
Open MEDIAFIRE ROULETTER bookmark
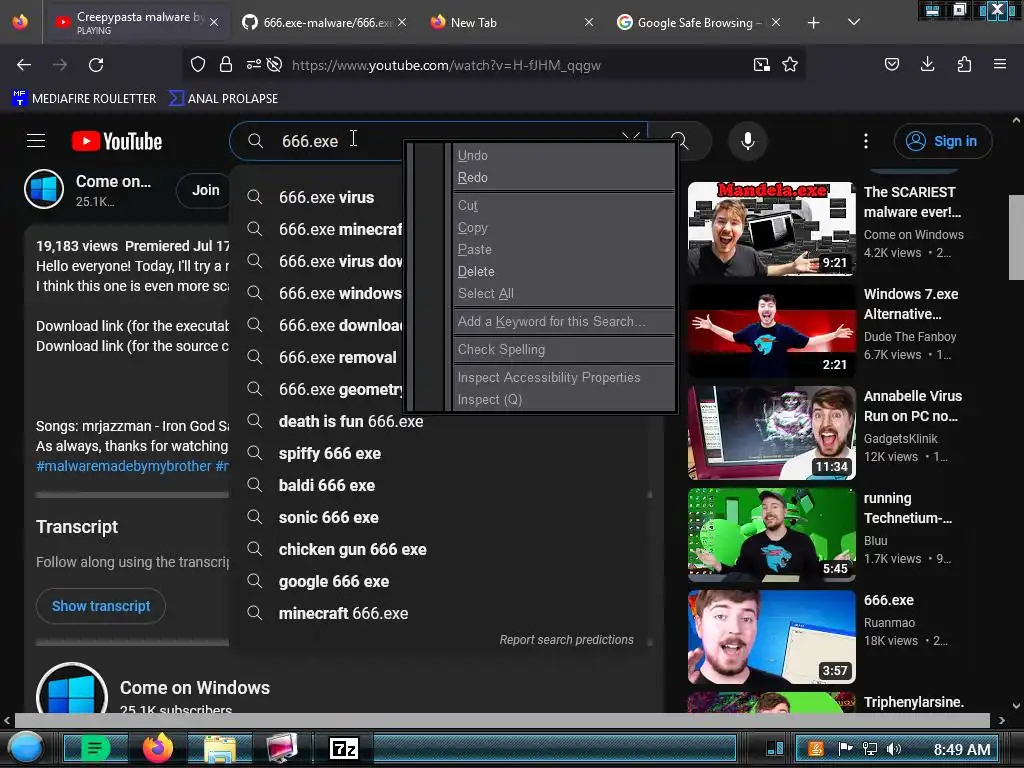[x=84, y=99]
